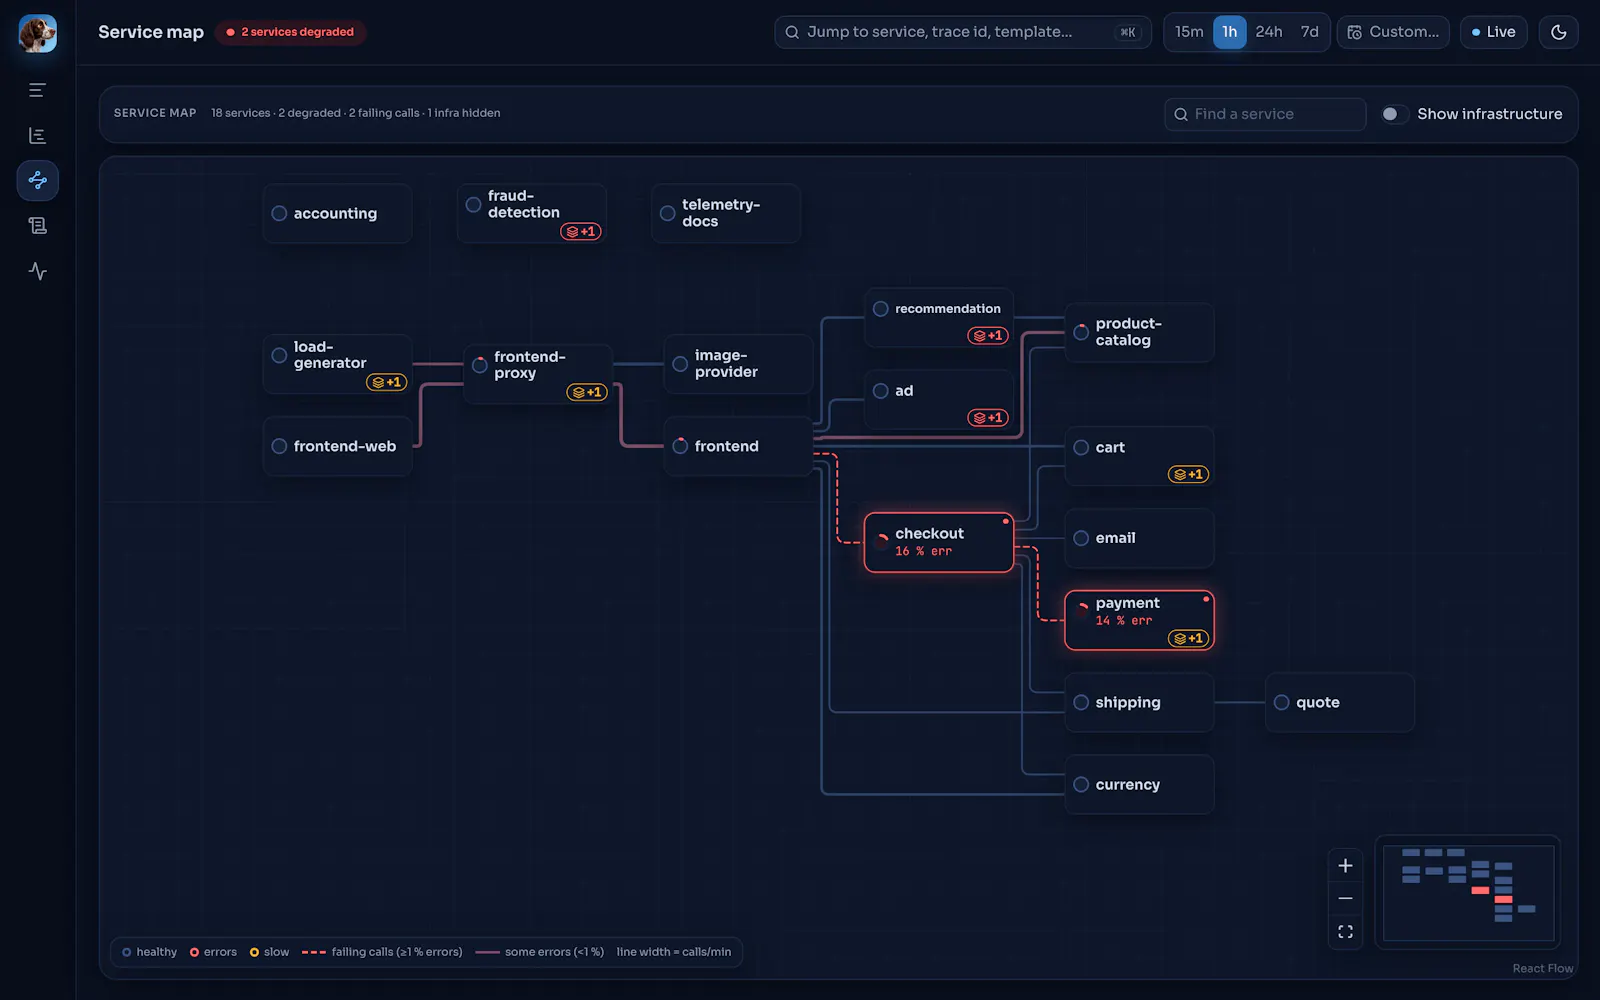Select the service map icon in sidebar
This screenshot has height=1000, width=1600.
click(37, 180)
